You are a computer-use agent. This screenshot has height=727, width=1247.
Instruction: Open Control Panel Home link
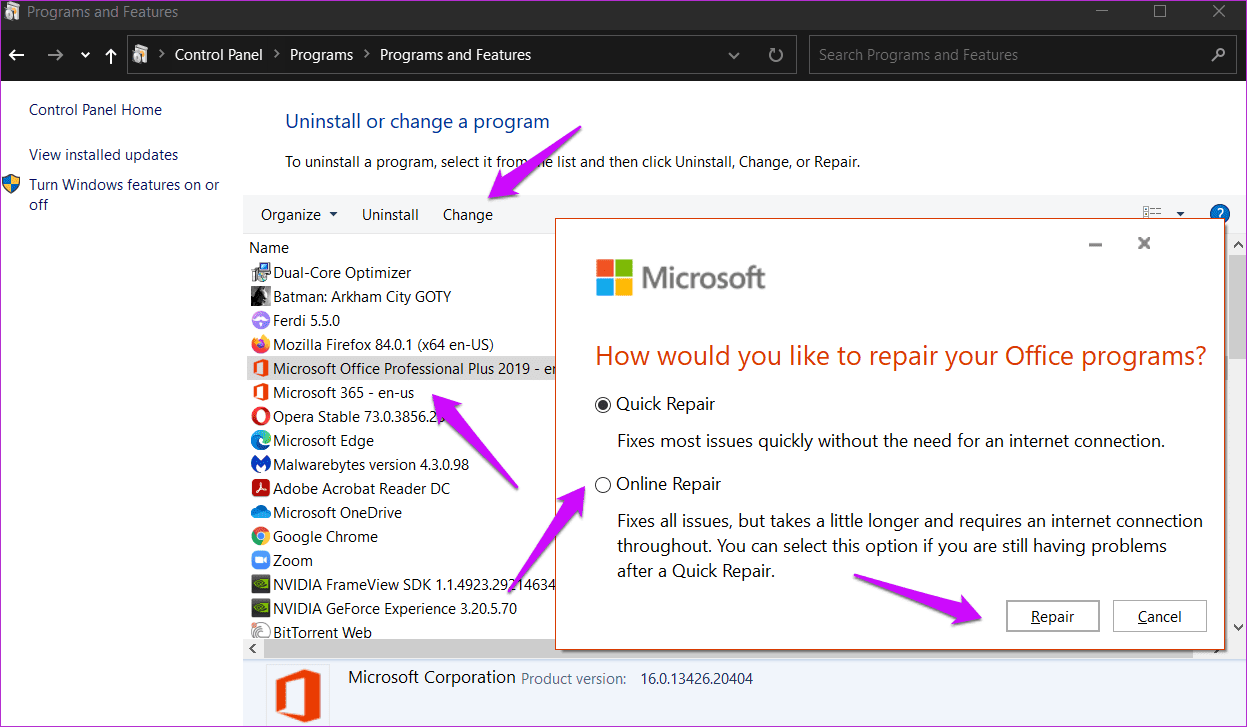tap(95, 110)
